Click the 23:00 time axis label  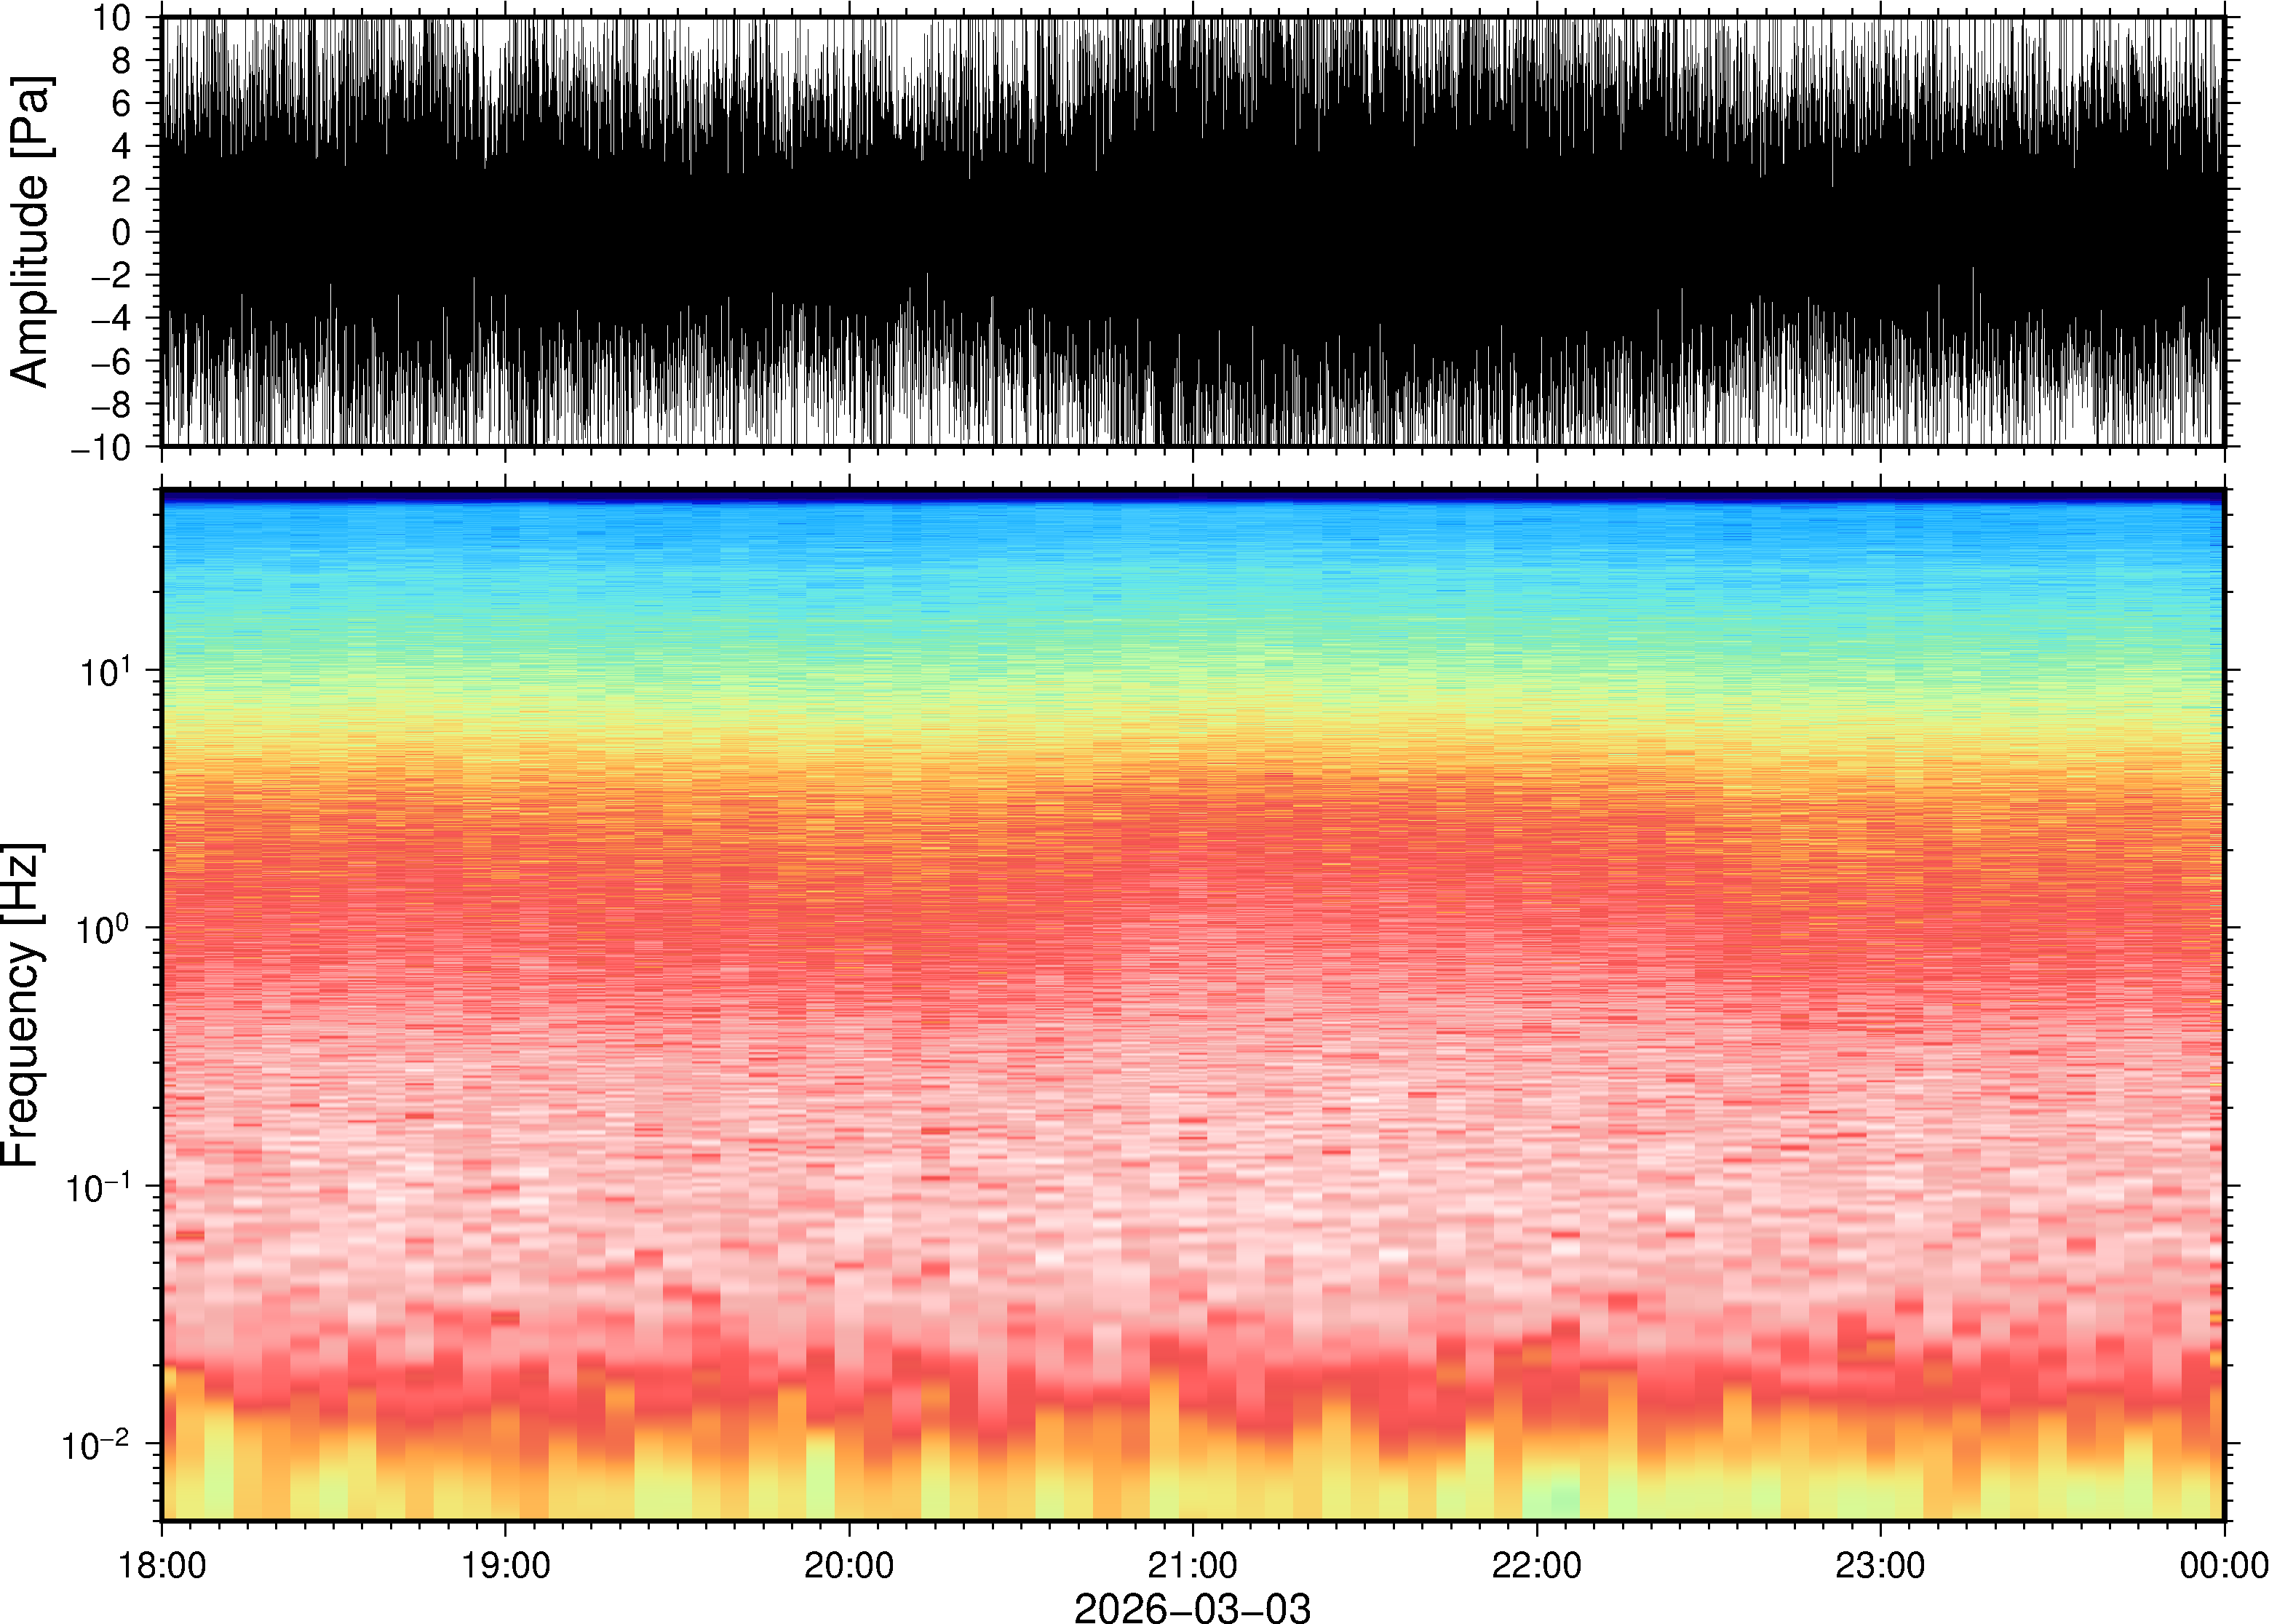point(1880,1565)
